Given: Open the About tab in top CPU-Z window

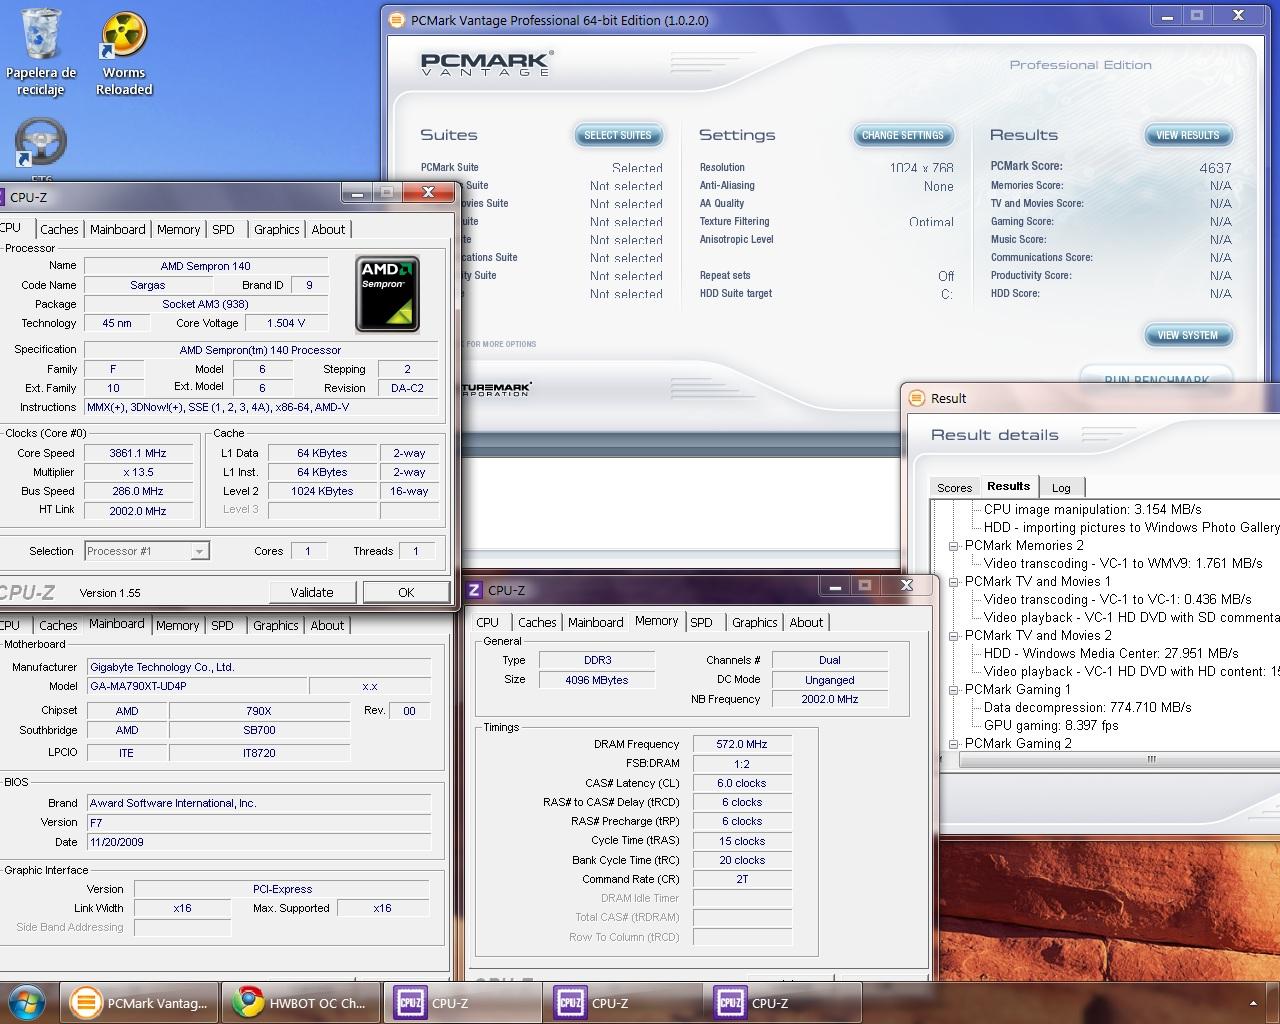Looking at the screenshot, I should pyautogui.click(x=328, y=229).
